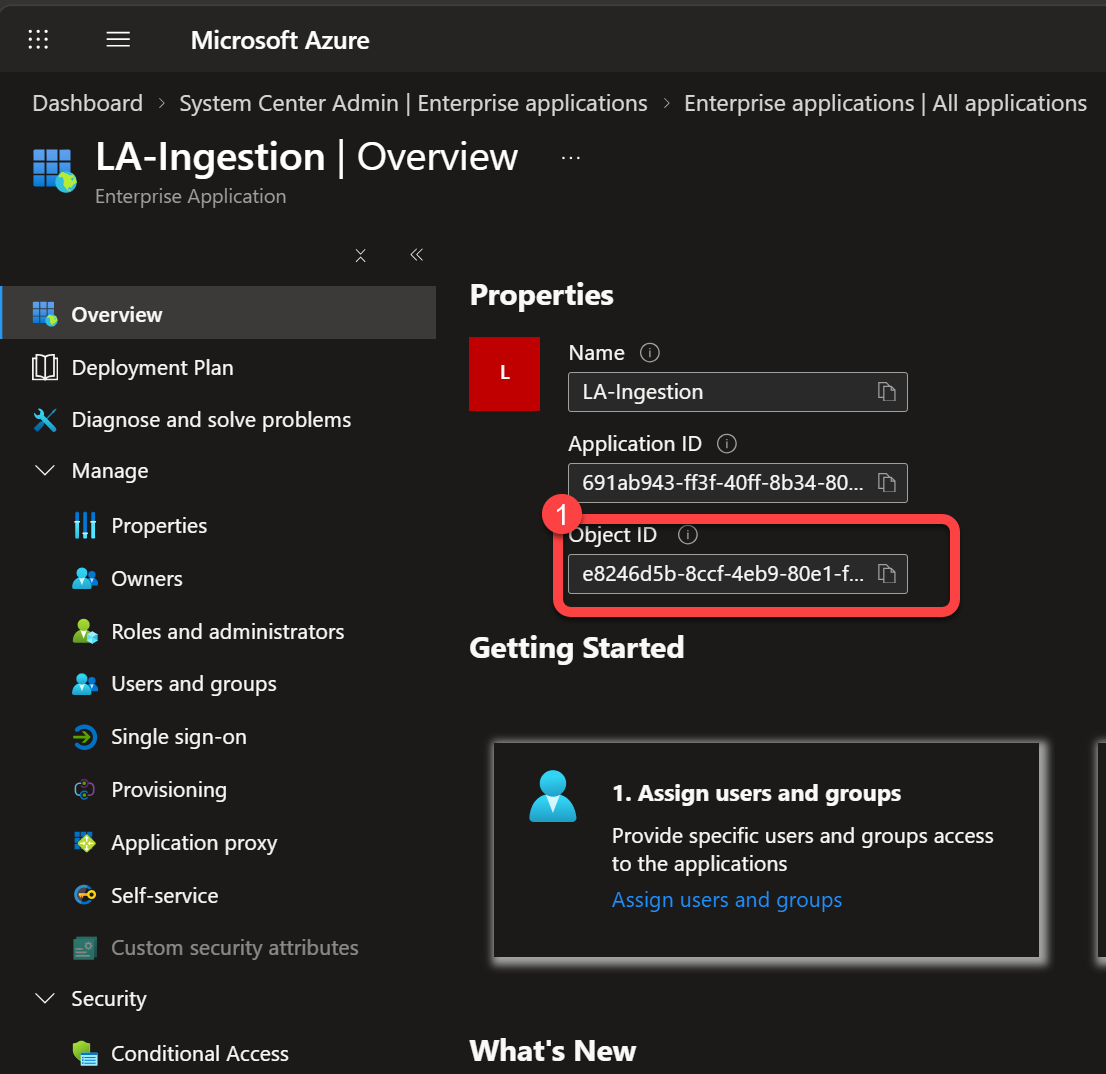Copy the Name value to clipboard
1106x1074 pixels.
click(887, 391)
